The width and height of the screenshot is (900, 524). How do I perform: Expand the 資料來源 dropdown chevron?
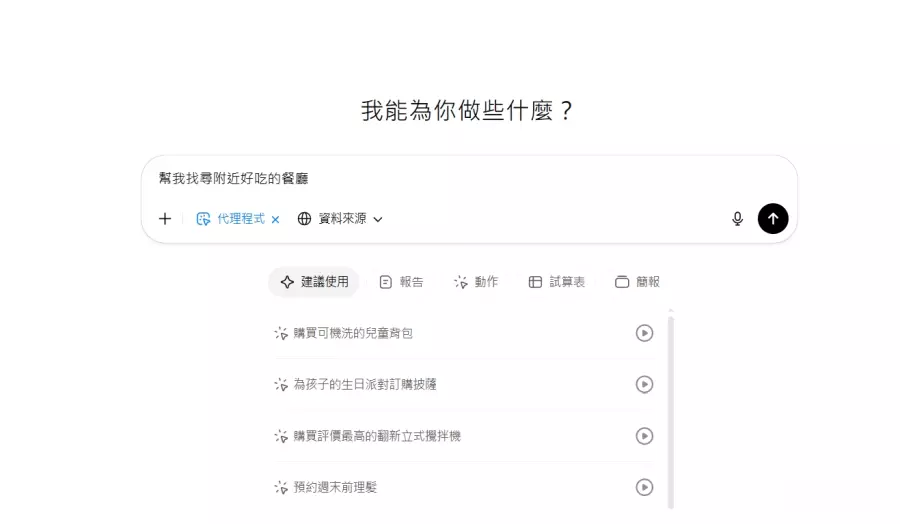(x=378, y=219)
